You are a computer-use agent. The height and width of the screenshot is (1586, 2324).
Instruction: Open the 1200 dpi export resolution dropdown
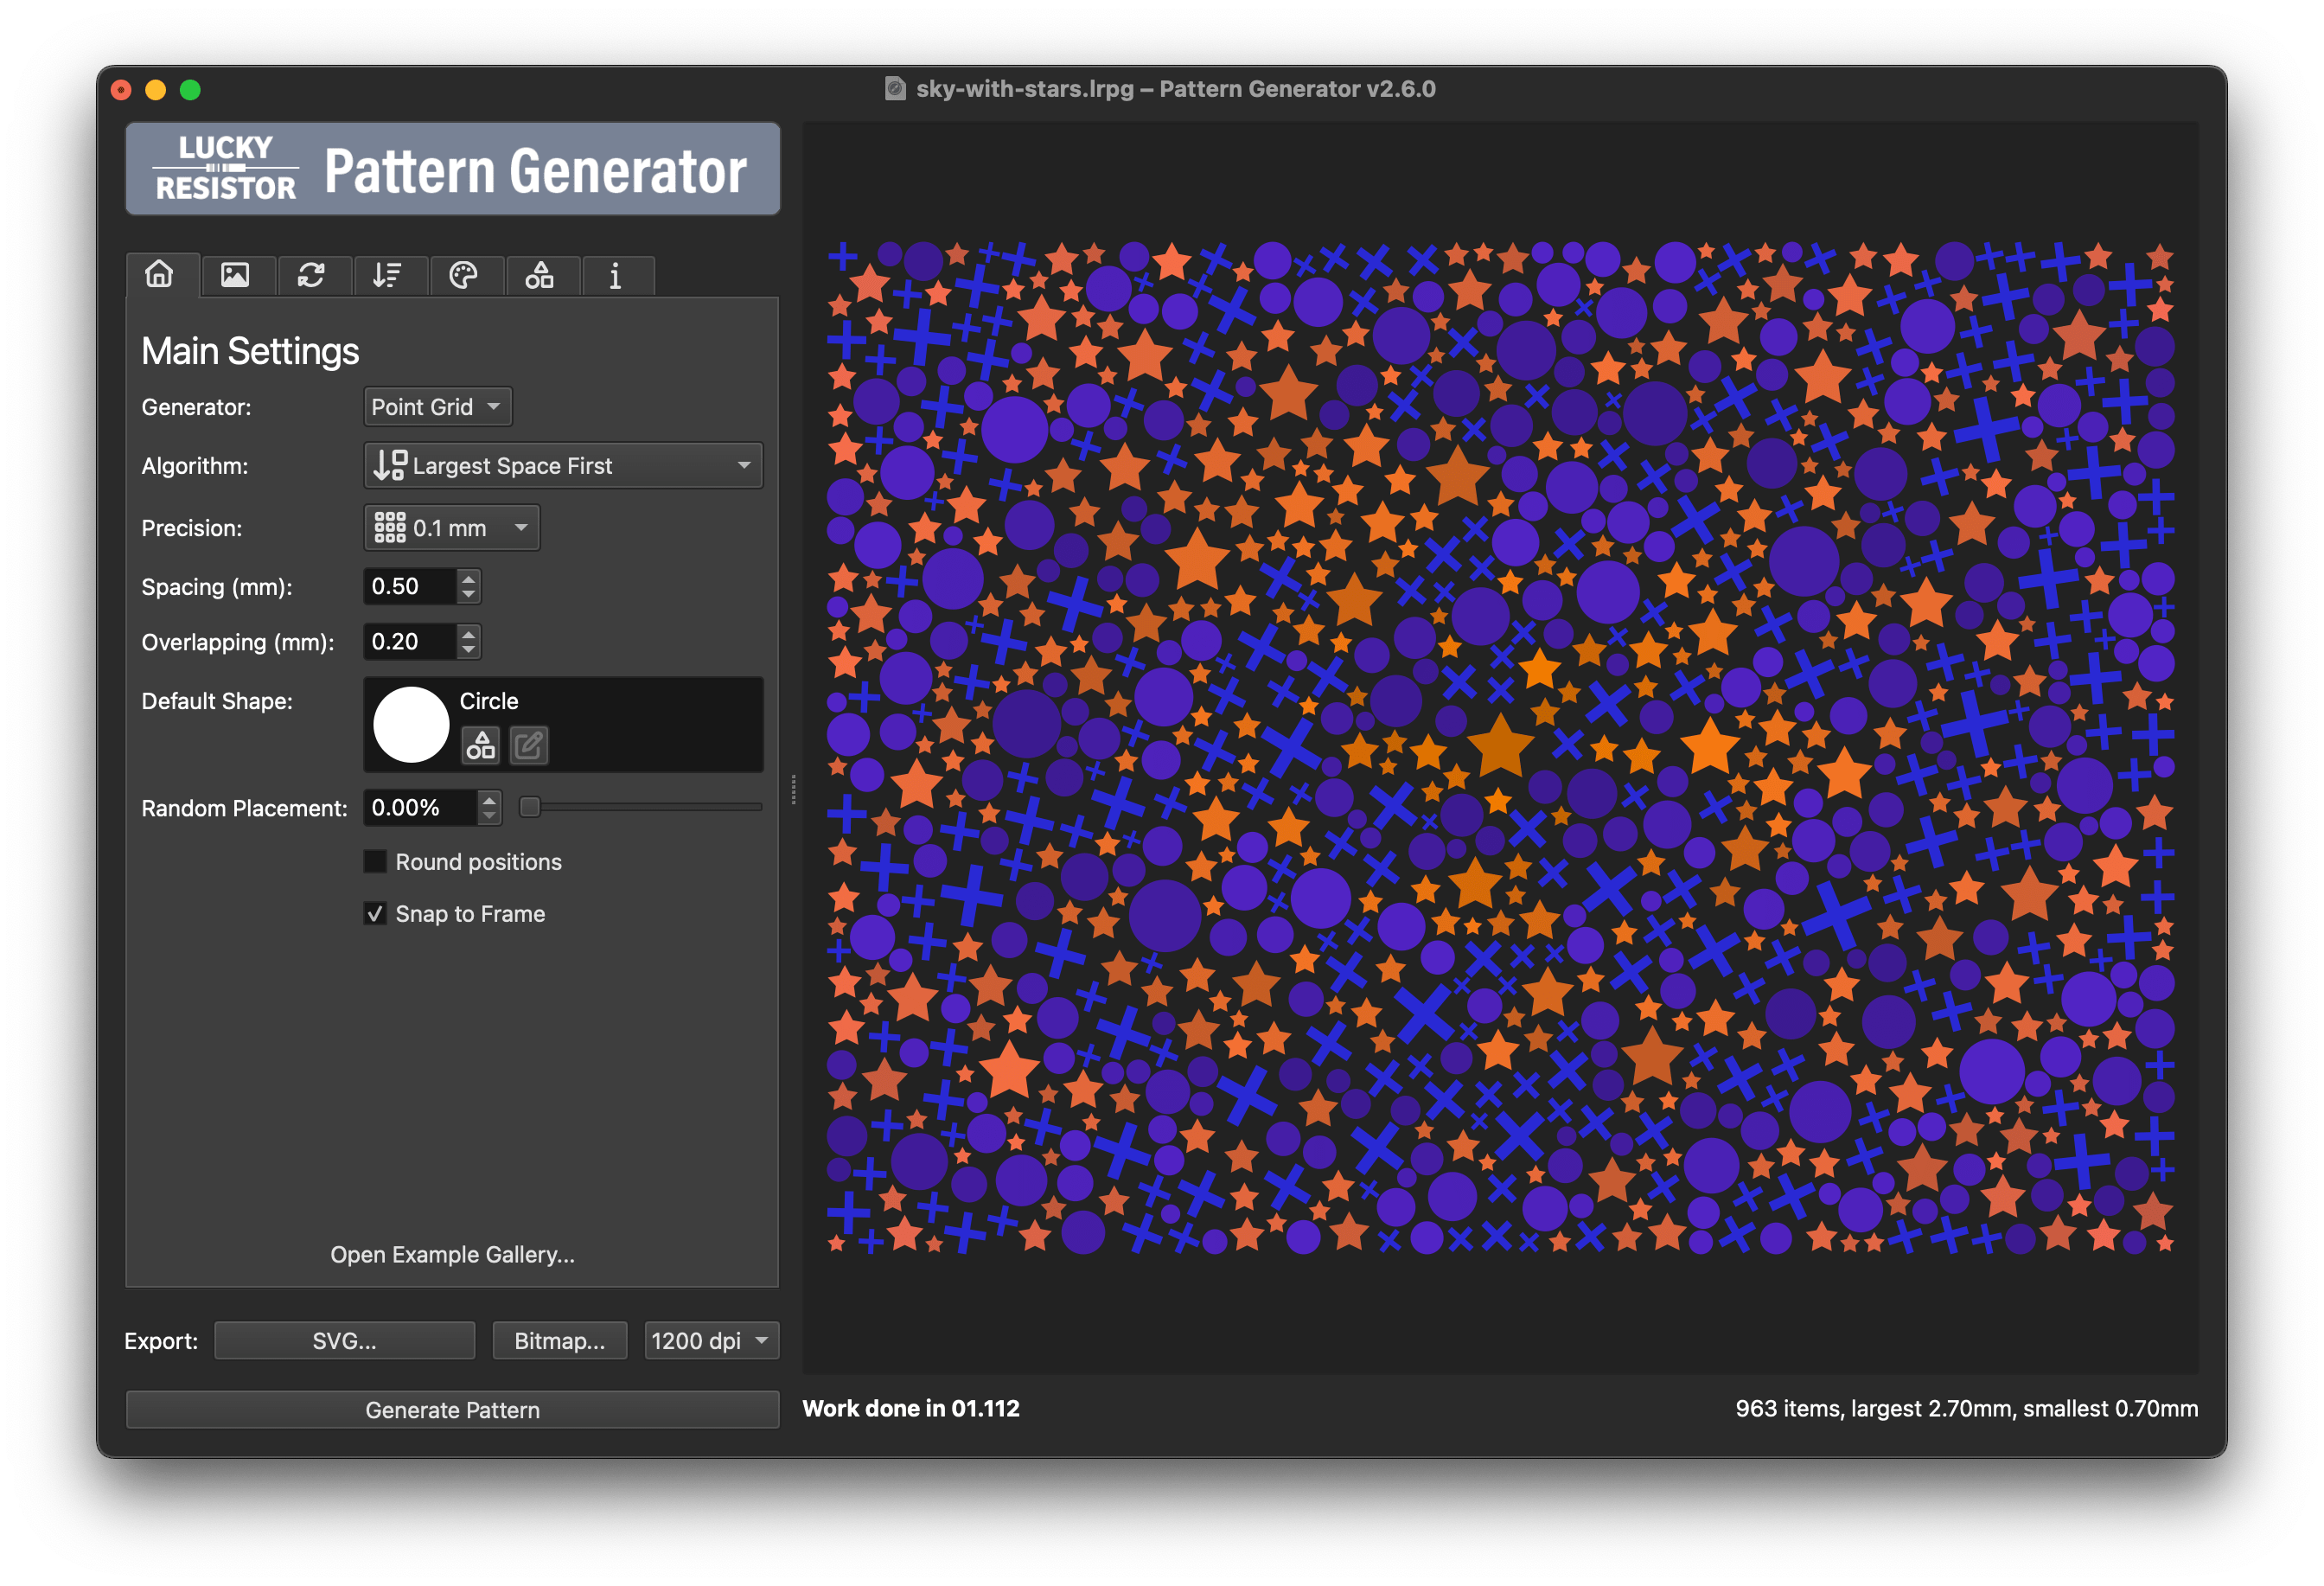coord(710,1341)
